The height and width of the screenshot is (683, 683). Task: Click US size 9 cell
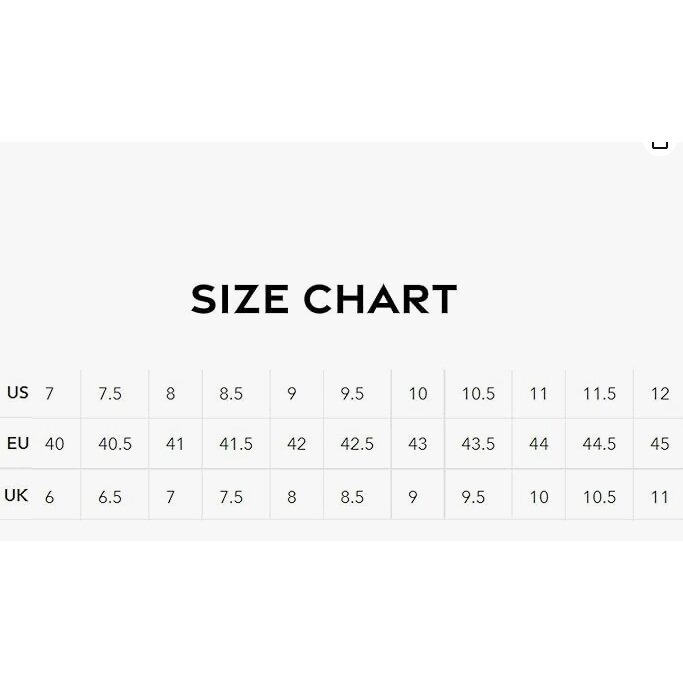point(292,393)
